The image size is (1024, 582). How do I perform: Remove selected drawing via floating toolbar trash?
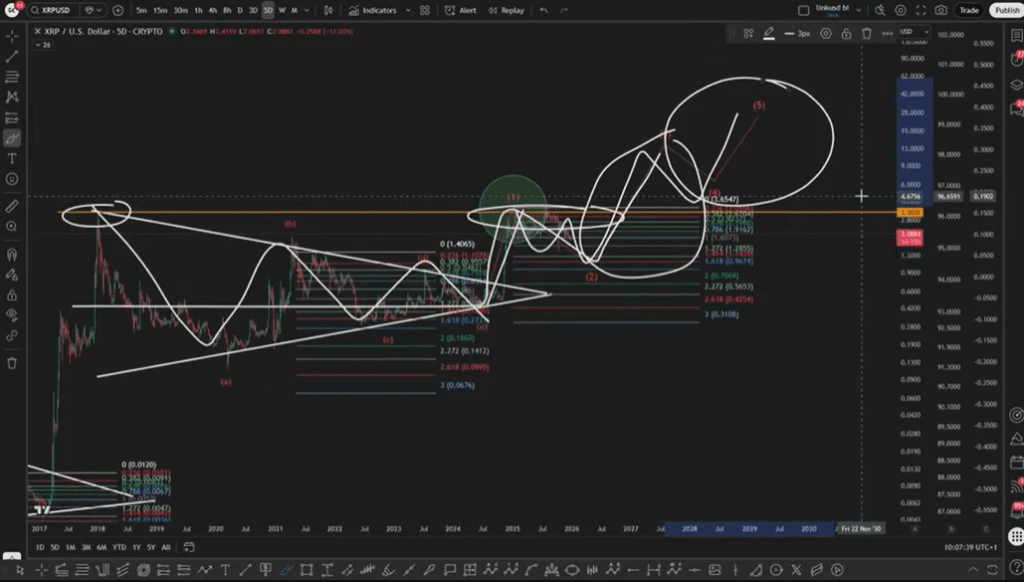(x=867, y=33)
